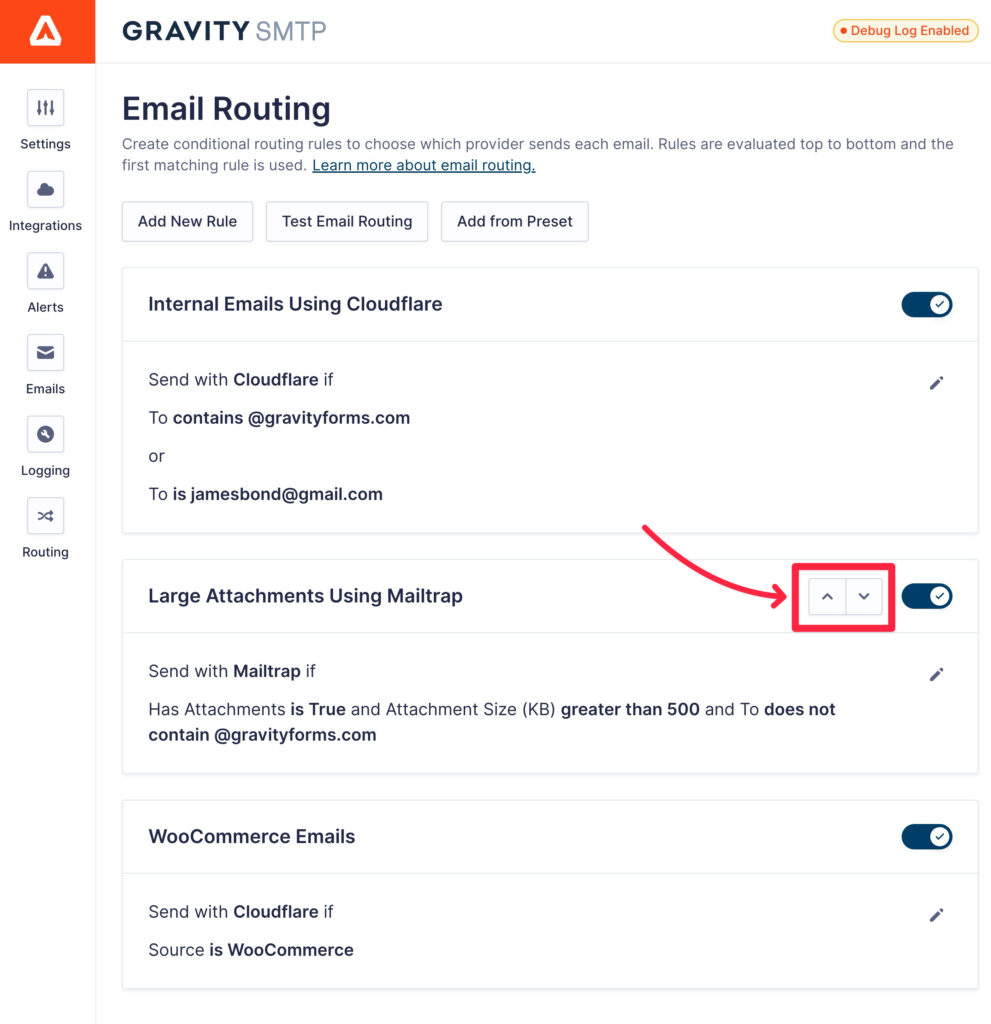Click the GRAVITY SMTP wordmark

[224, 31]
